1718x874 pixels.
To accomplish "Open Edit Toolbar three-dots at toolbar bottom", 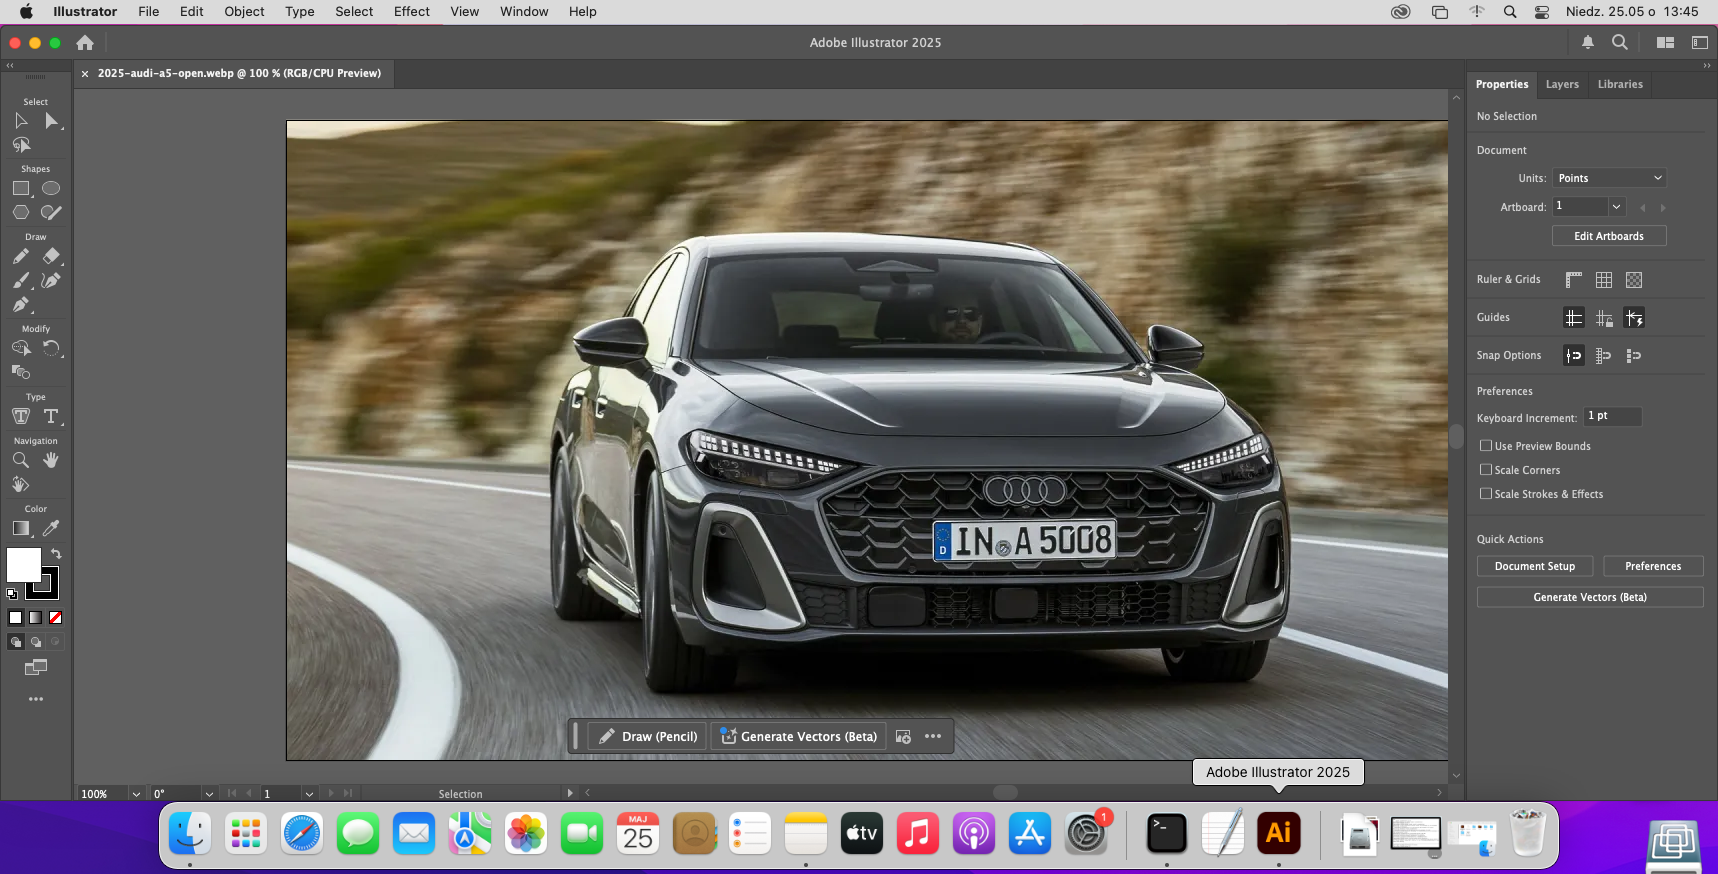I will coord(36,699).
